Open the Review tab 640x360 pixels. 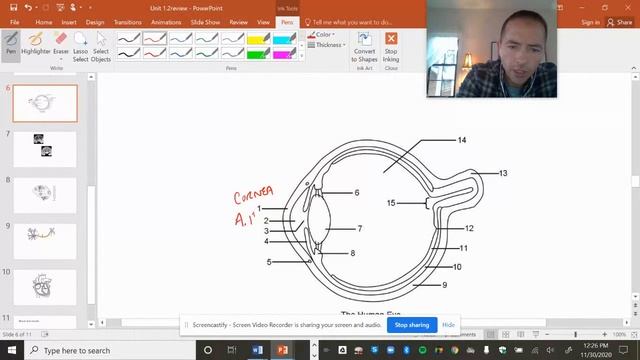[x=238, y=22]
